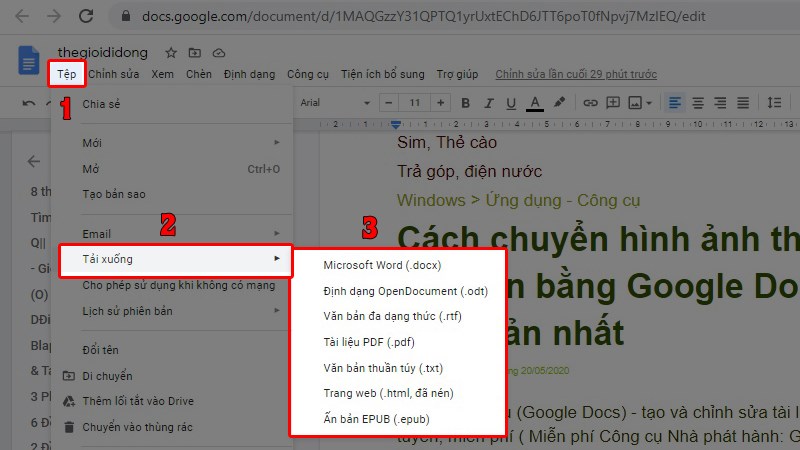Screen dimensions: 800x450
Task: Open the Tệp menu
Action: [66, 74]
